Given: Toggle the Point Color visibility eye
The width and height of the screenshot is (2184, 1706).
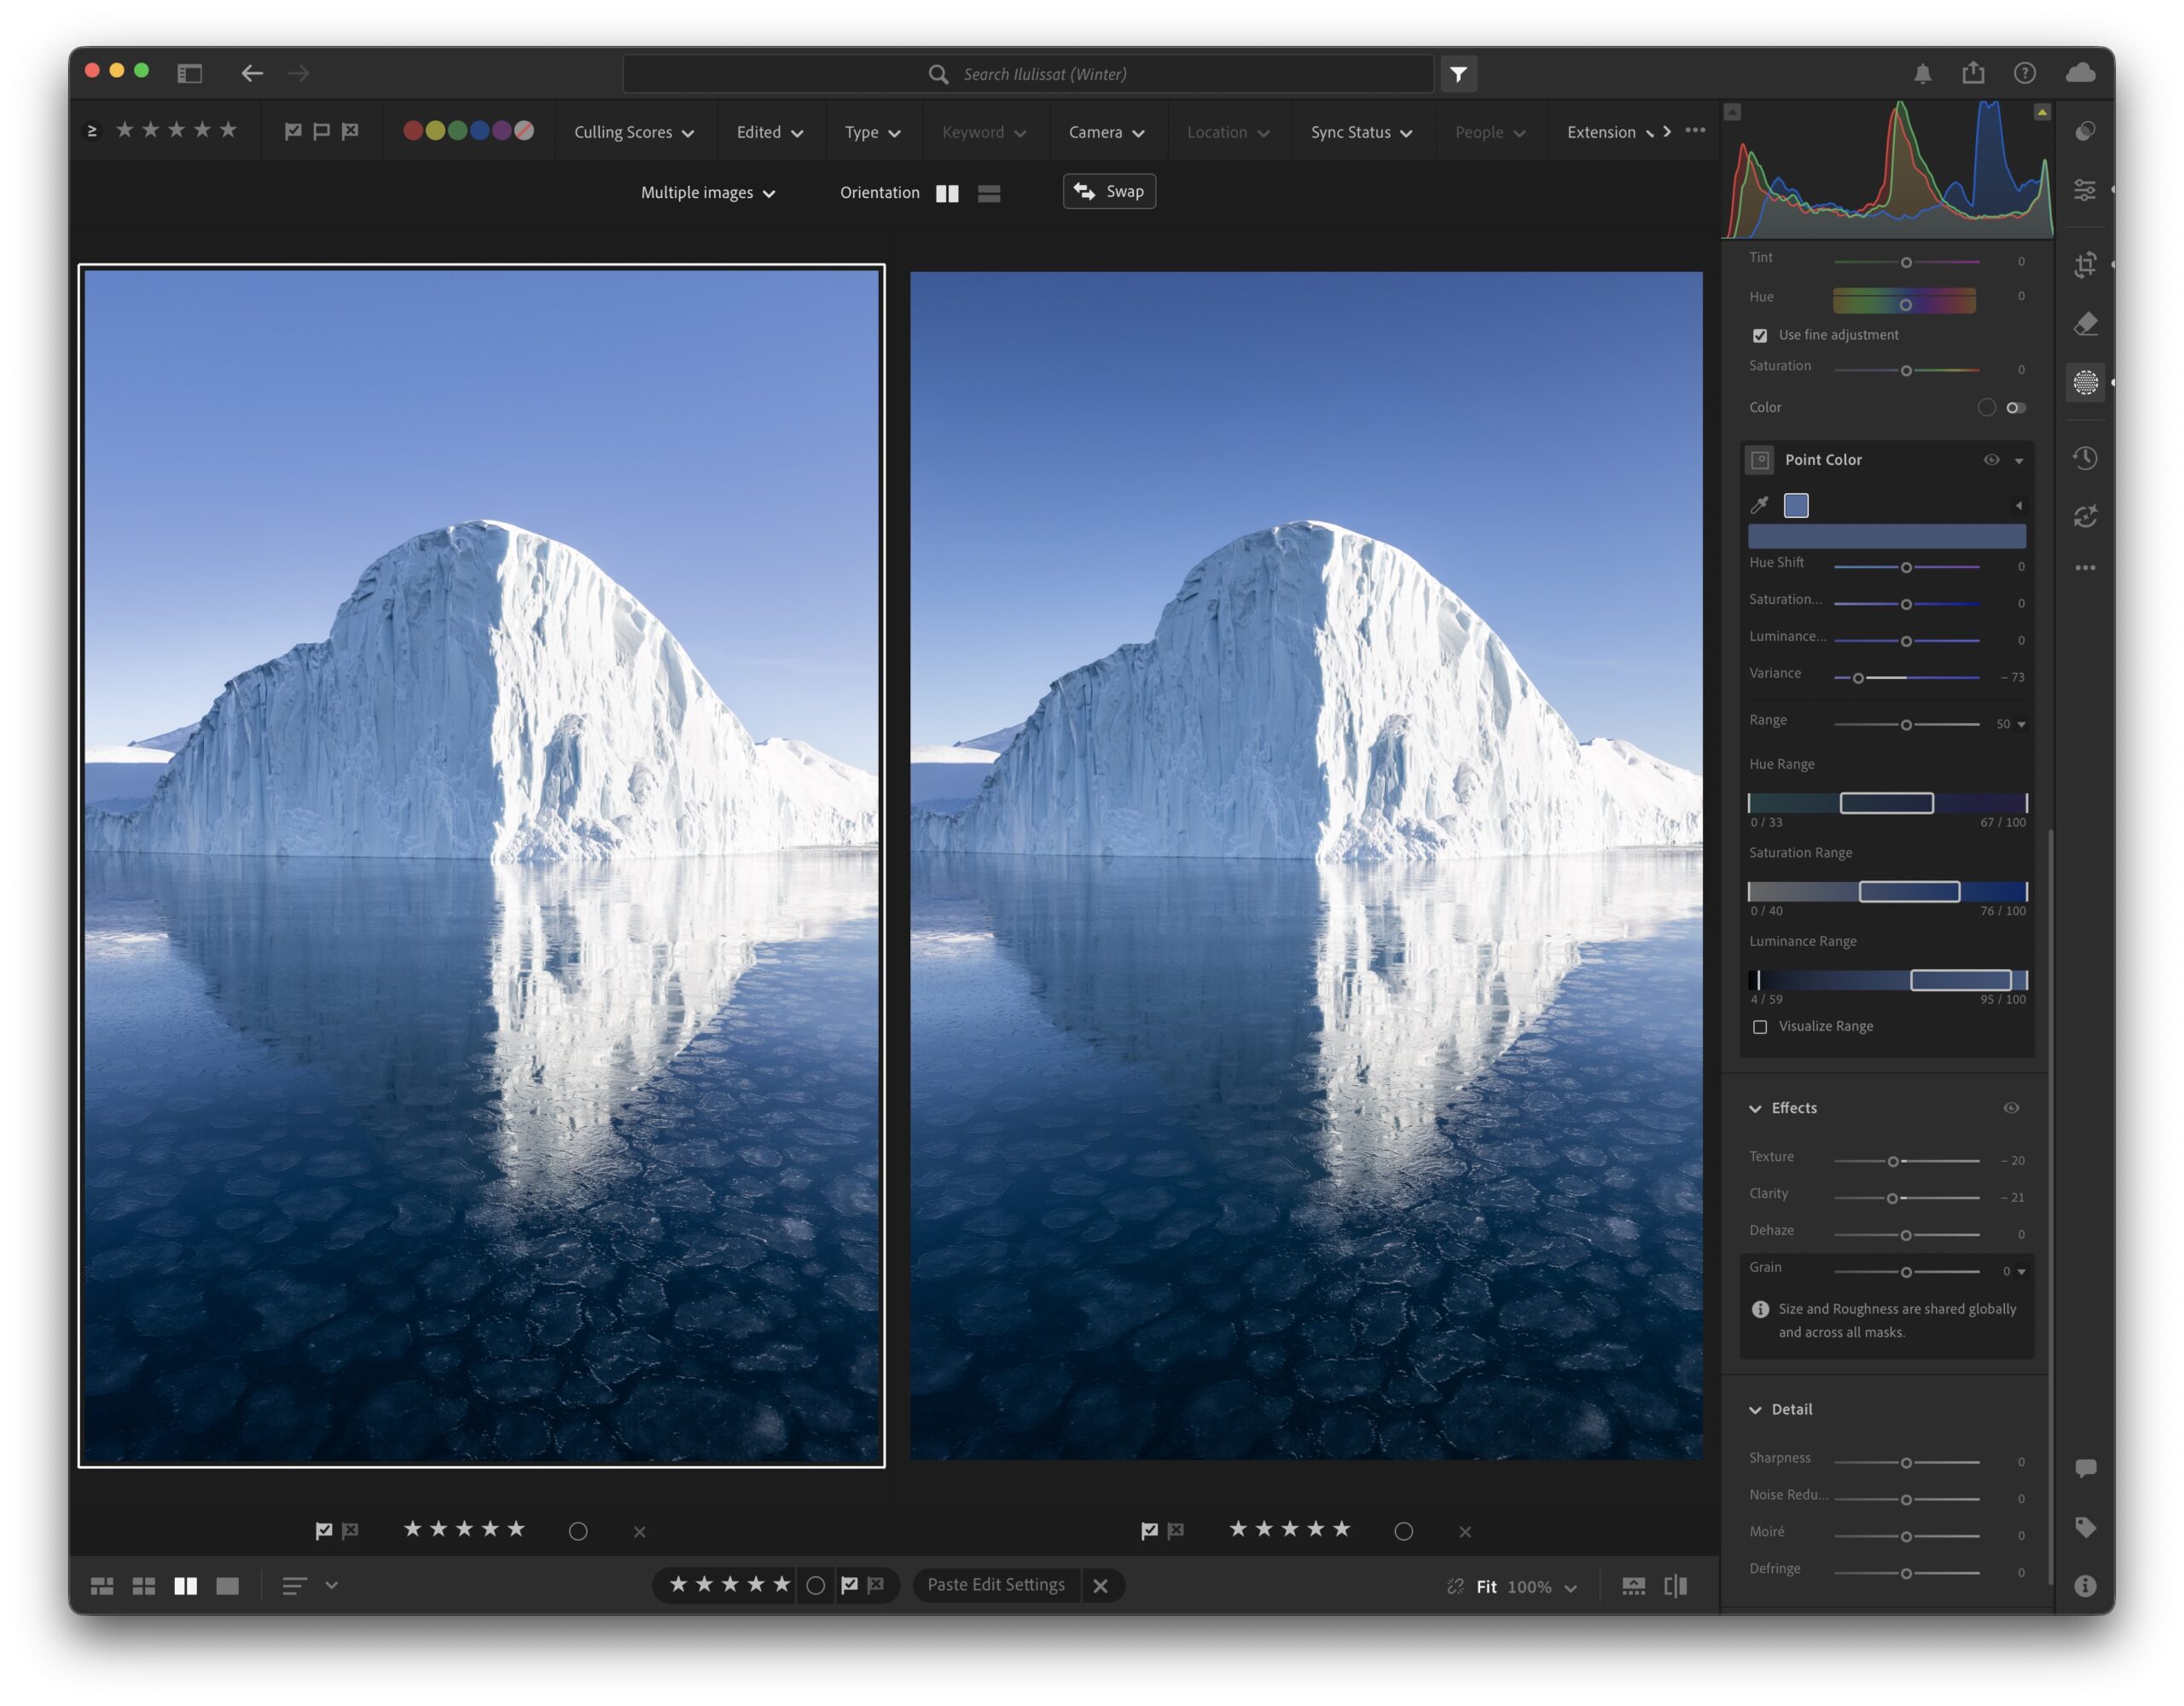Looking at the screenshot, I should click(x=1992, y=459).
